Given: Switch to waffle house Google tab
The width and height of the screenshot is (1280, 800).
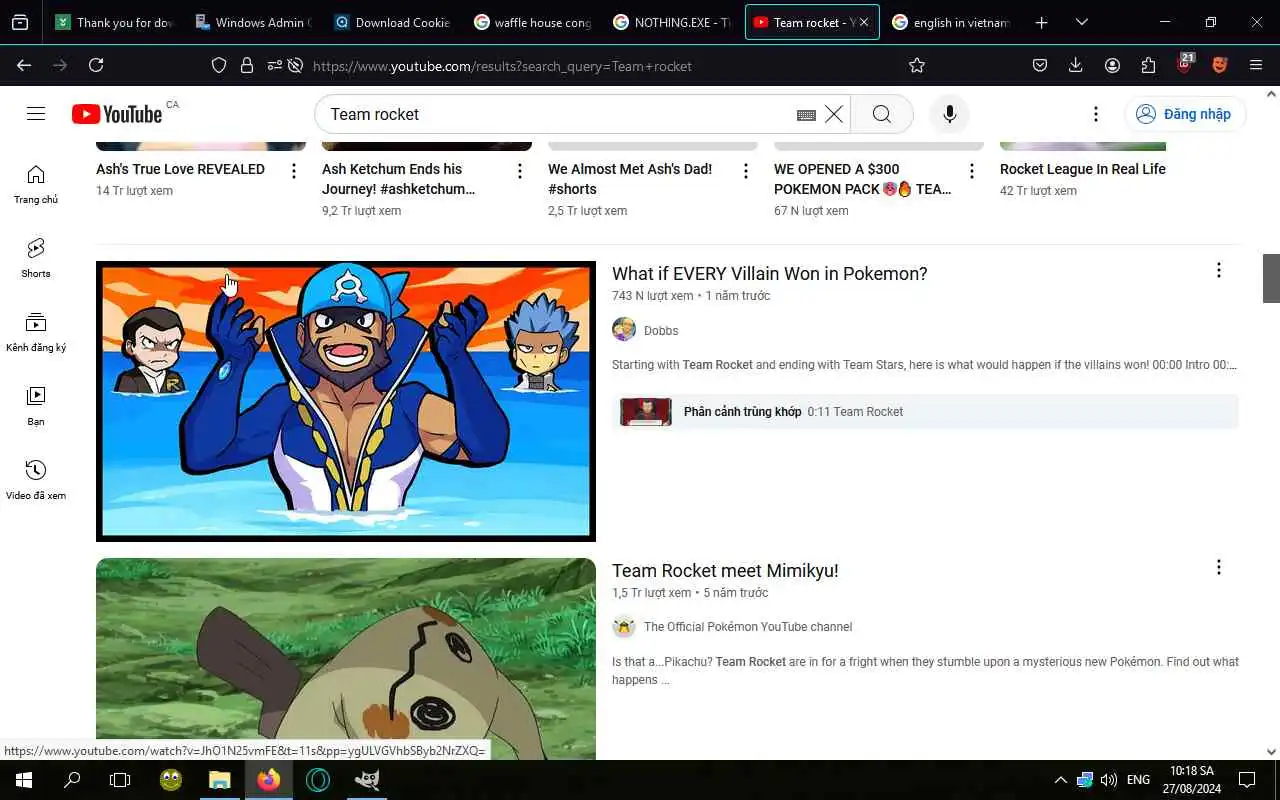Looking at the screenshot, I should click(532, 22).
